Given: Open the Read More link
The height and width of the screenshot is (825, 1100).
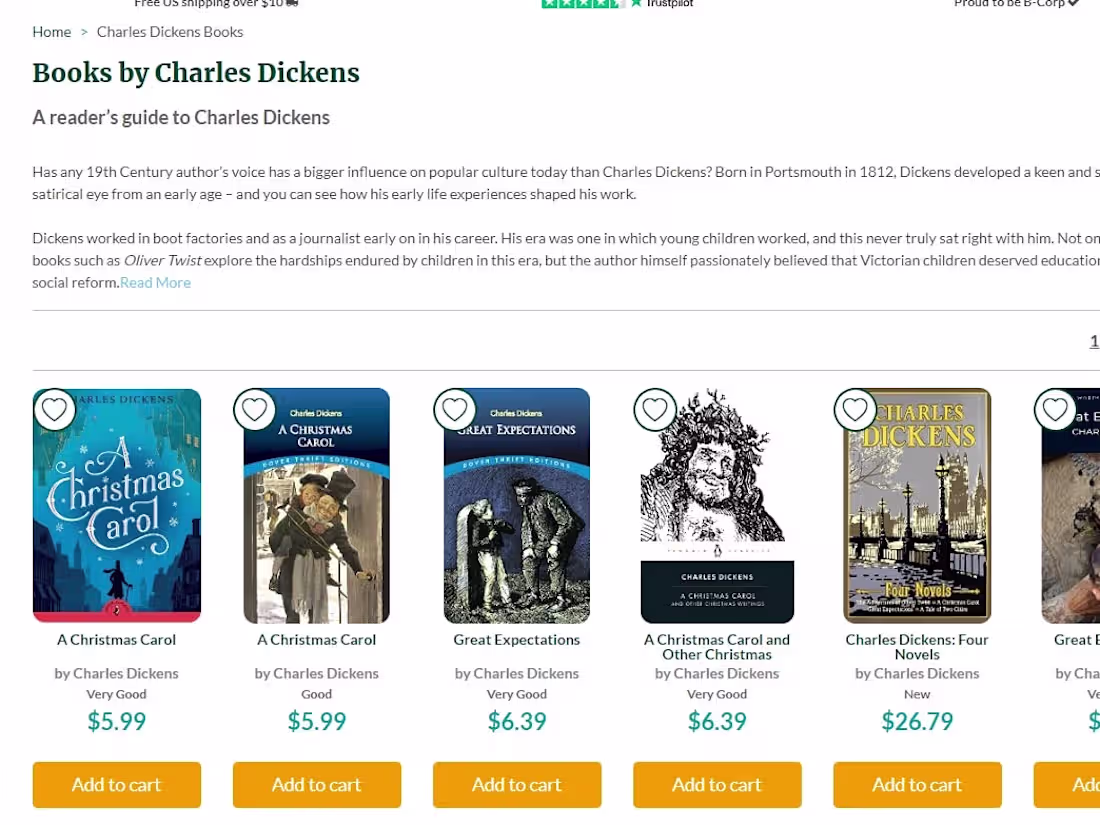Looking at the screenshot, I should click(155, 282).
